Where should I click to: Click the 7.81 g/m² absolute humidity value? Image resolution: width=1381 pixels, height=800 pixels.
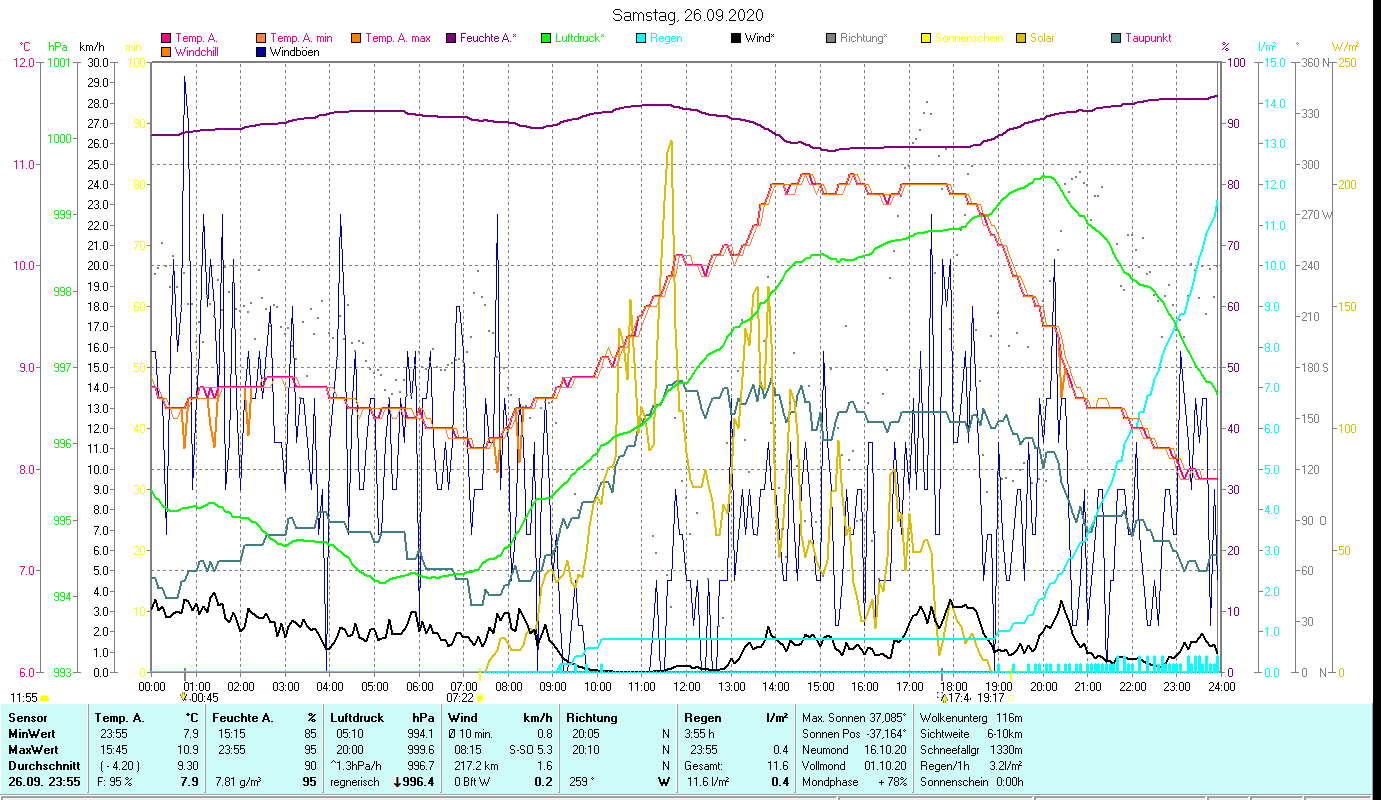click(239, 782)
